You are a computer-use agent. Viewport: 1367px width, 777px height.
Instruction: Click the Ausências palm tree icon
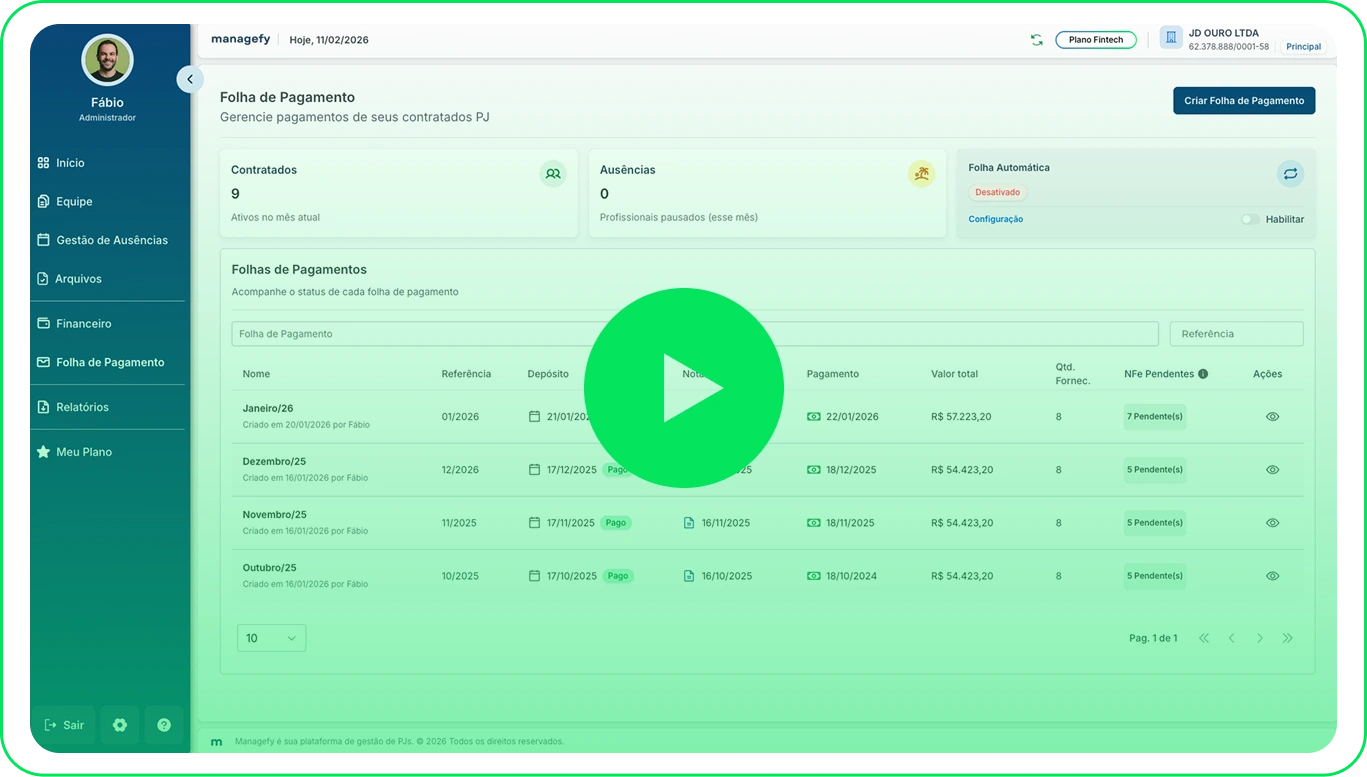pyautogui.click(x=921, y=173)
